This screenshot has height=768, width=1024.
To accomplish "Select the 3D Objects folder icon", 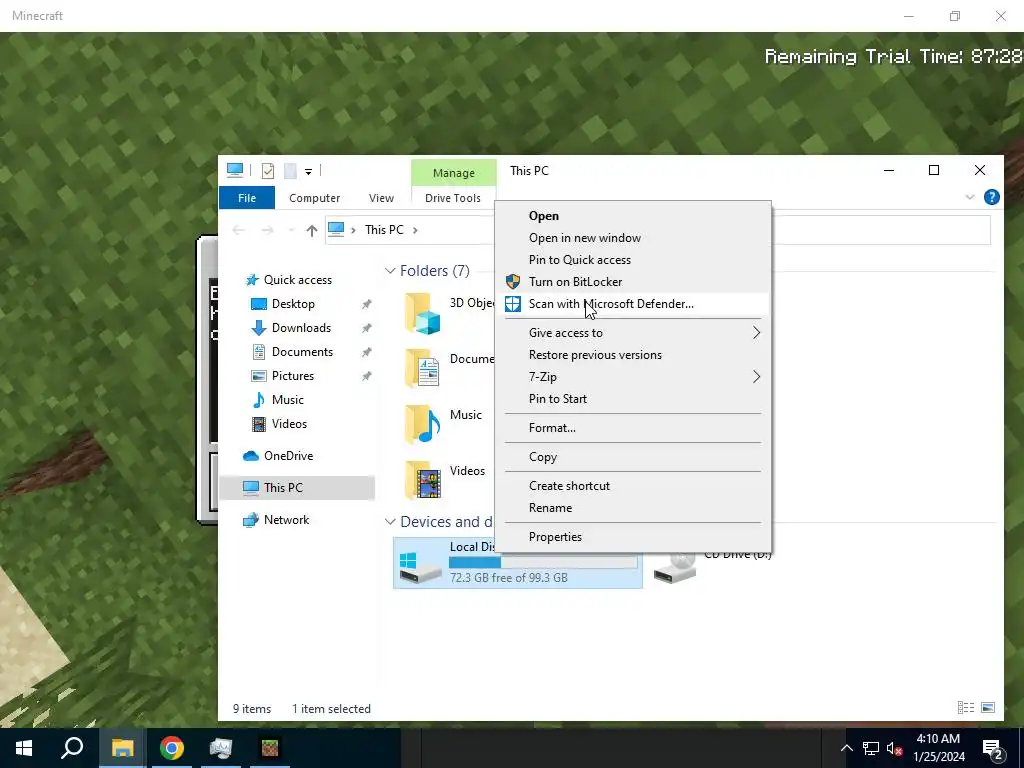I will pos(423,313).
